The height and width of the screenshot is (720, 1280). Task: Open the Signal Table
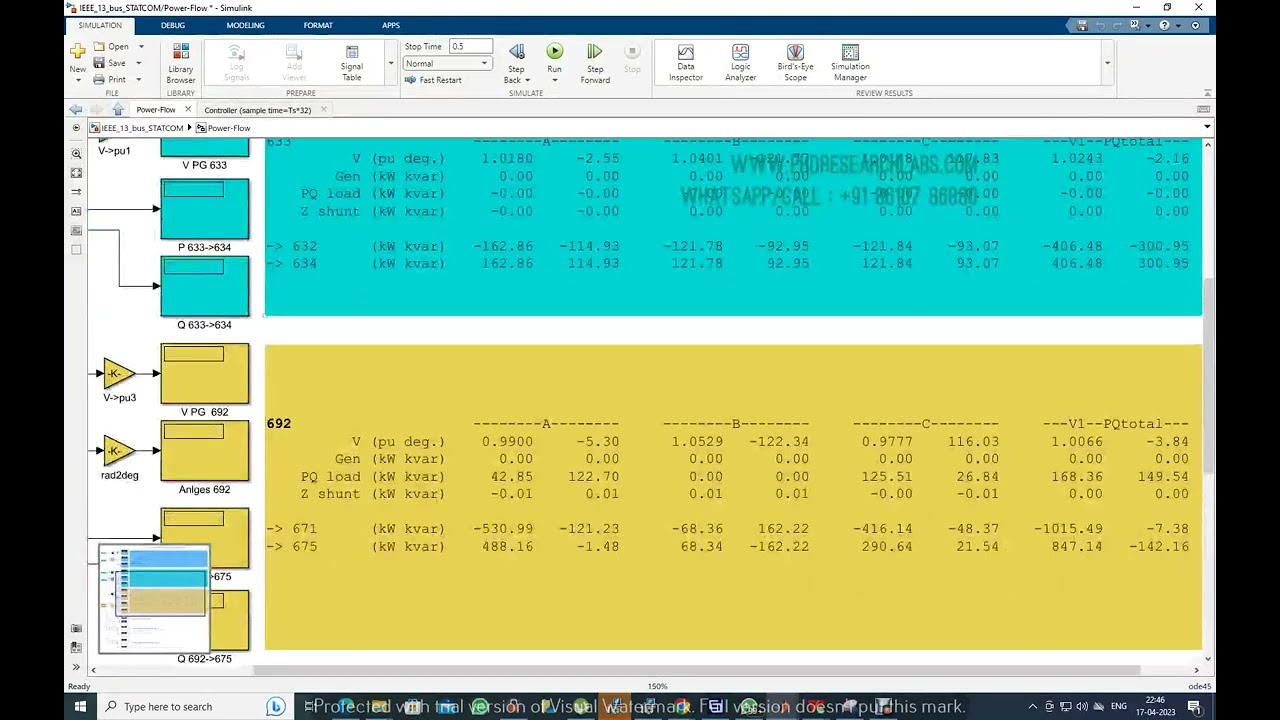pos(352,63)
